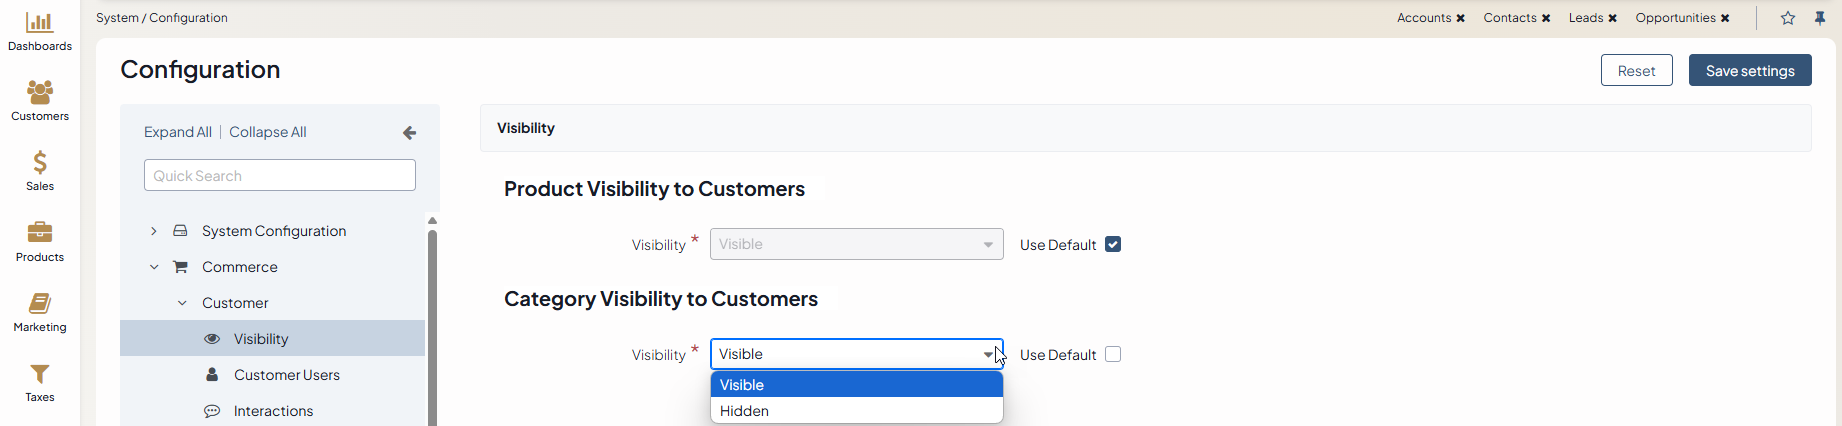Click the Save settings button
1842x426 pixels.
click(1750, 70)
